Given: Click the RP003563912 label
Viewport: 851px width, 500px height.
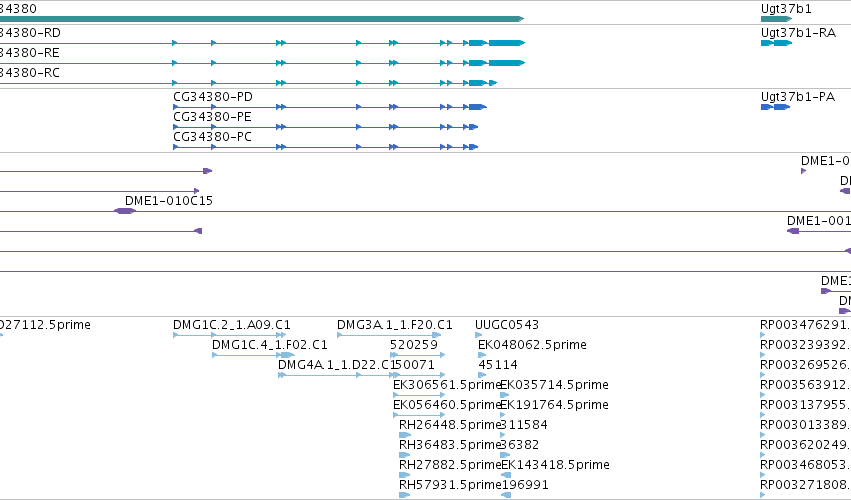Looking at the screenshot, I should 805,385.
